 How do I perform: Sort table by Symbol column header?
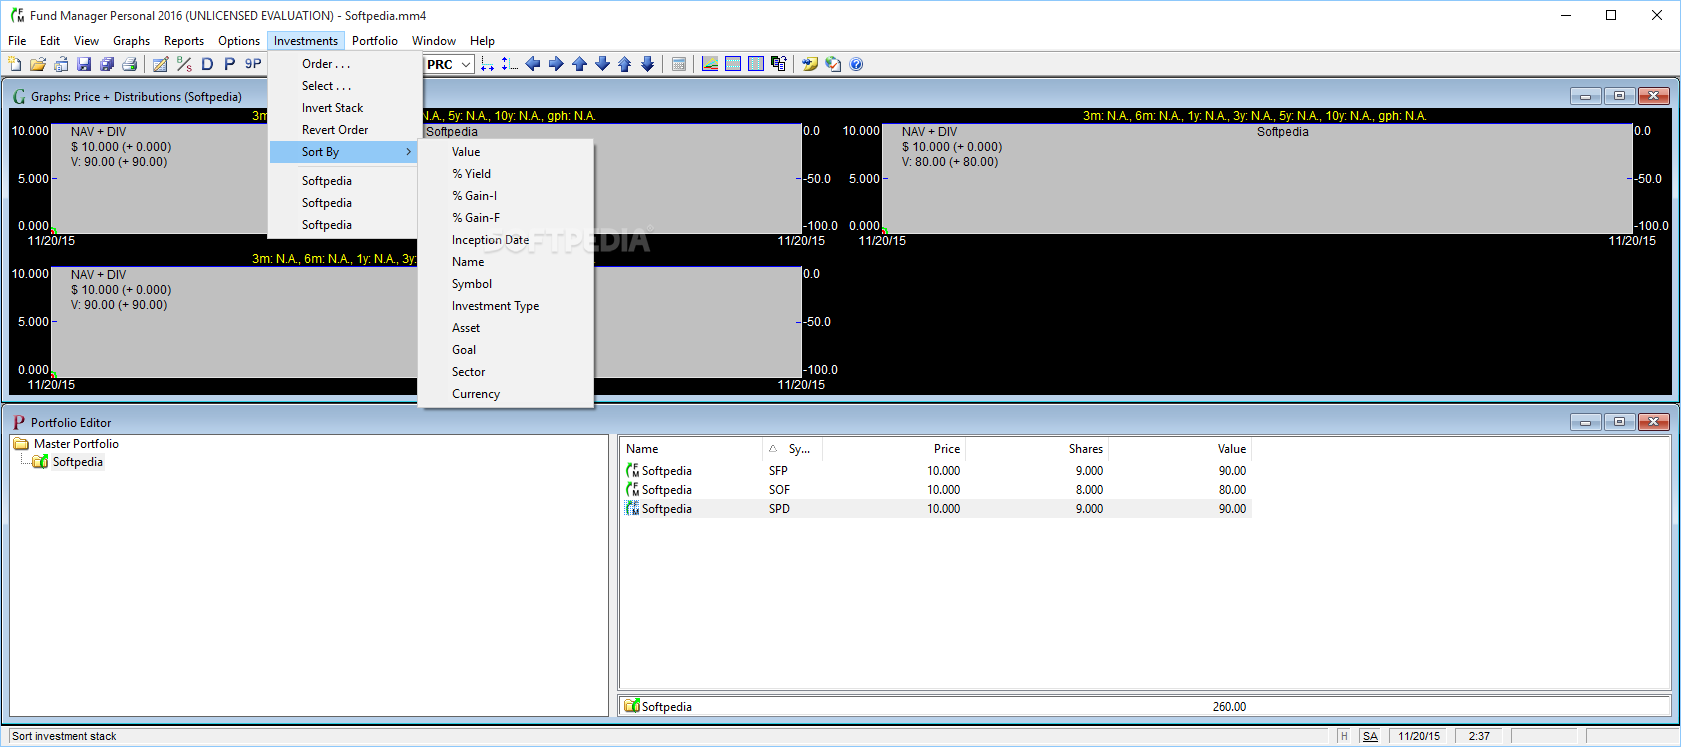(x=793, y=449)
